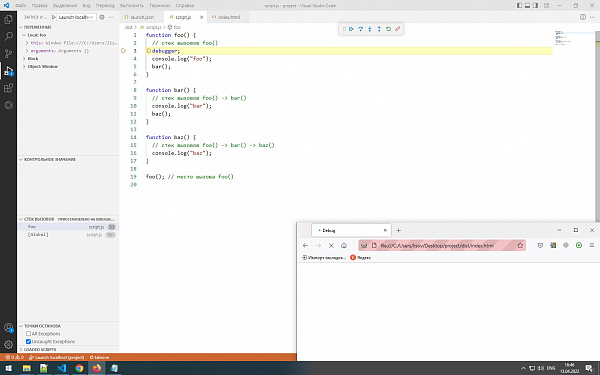Open the Explorer view in activity bar
The image size is (600, 375).
point(8,19)
